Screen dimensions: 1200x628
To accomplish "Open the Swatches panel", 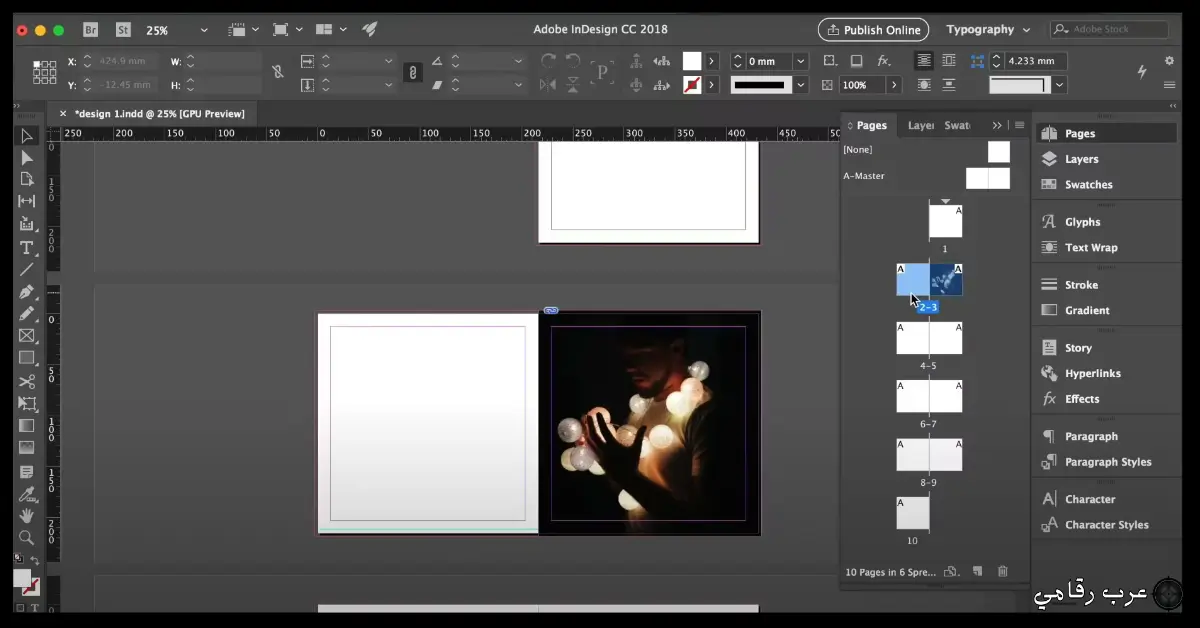I will (x=1087, y=184).
